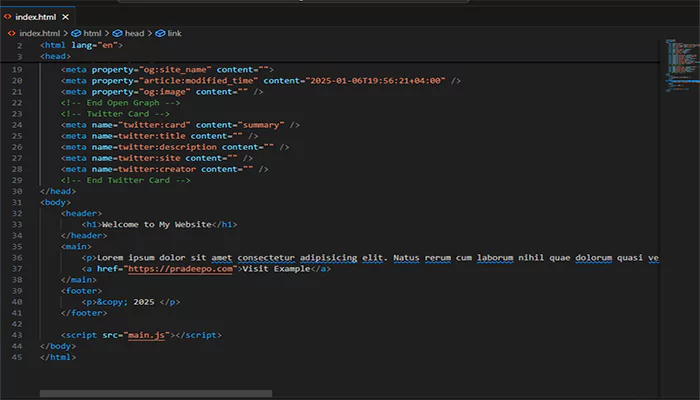The image size is (700, 400).
Task: Click twitter:site on line 27
Action: point(149,158)
